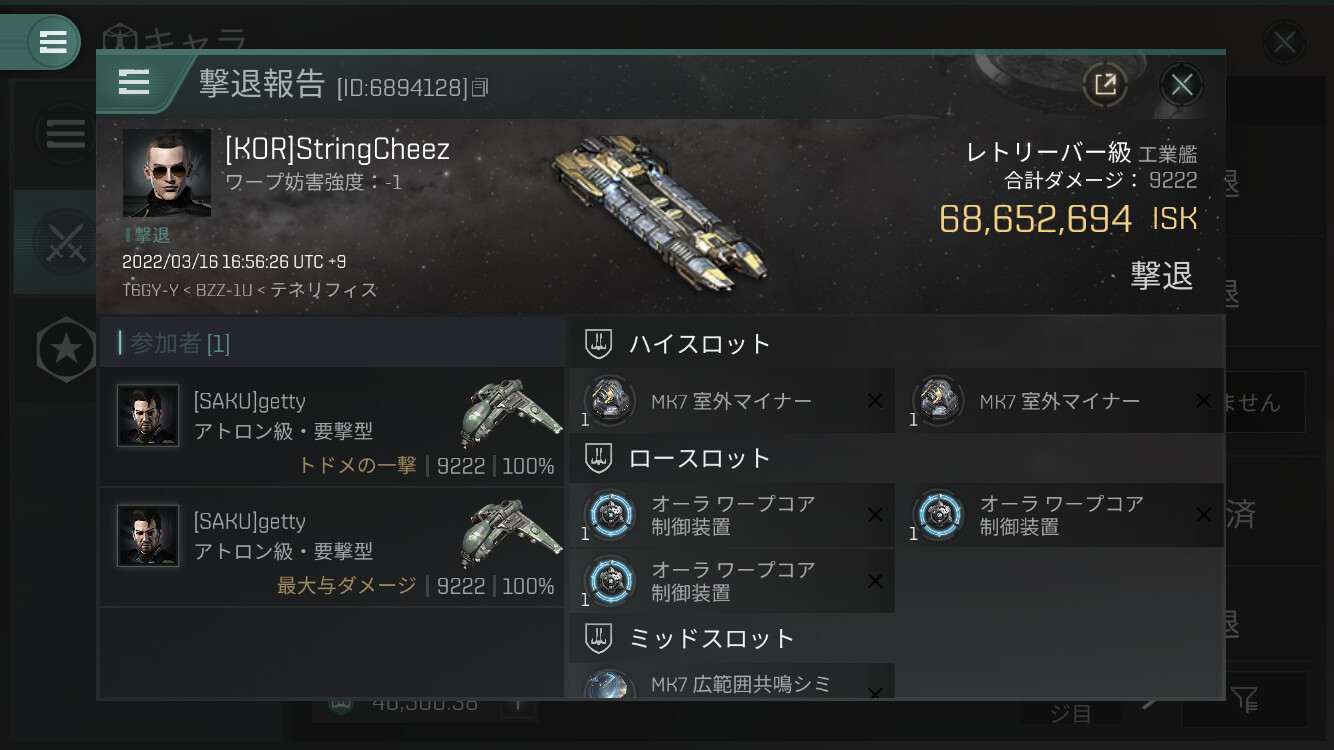Click MK7 広範囲共鳴 mid slot module
This screenshot has height=750, width=1334.
(732, 683)
